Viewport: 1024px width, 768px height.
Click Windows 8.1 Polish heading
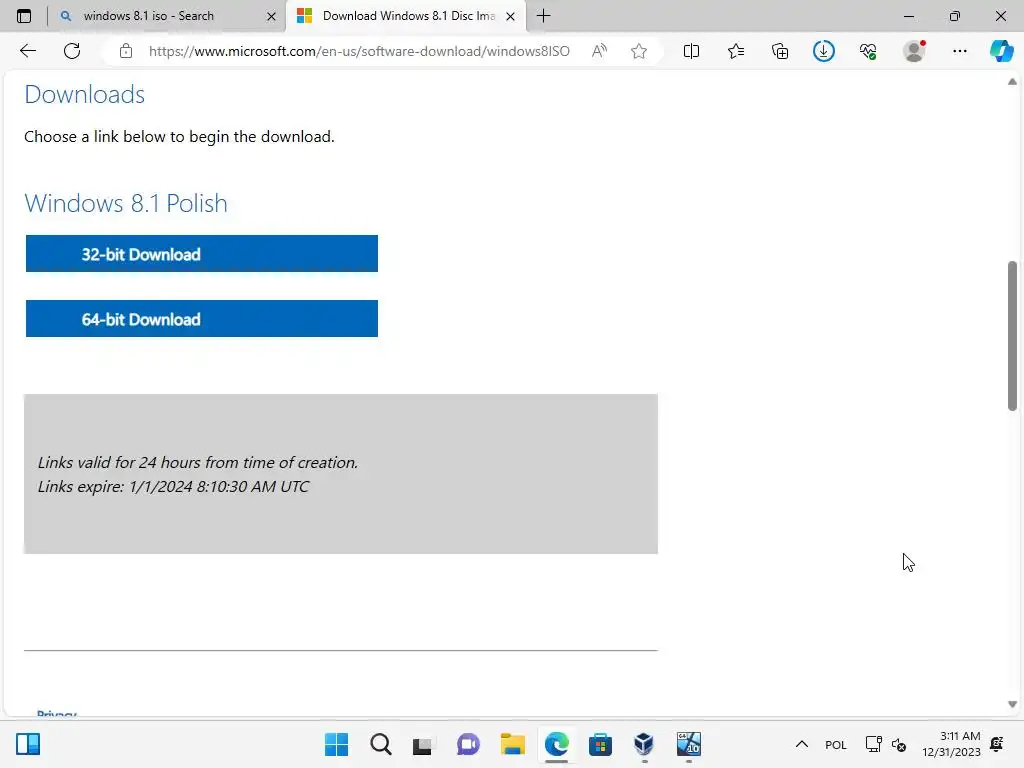[126, 203]
